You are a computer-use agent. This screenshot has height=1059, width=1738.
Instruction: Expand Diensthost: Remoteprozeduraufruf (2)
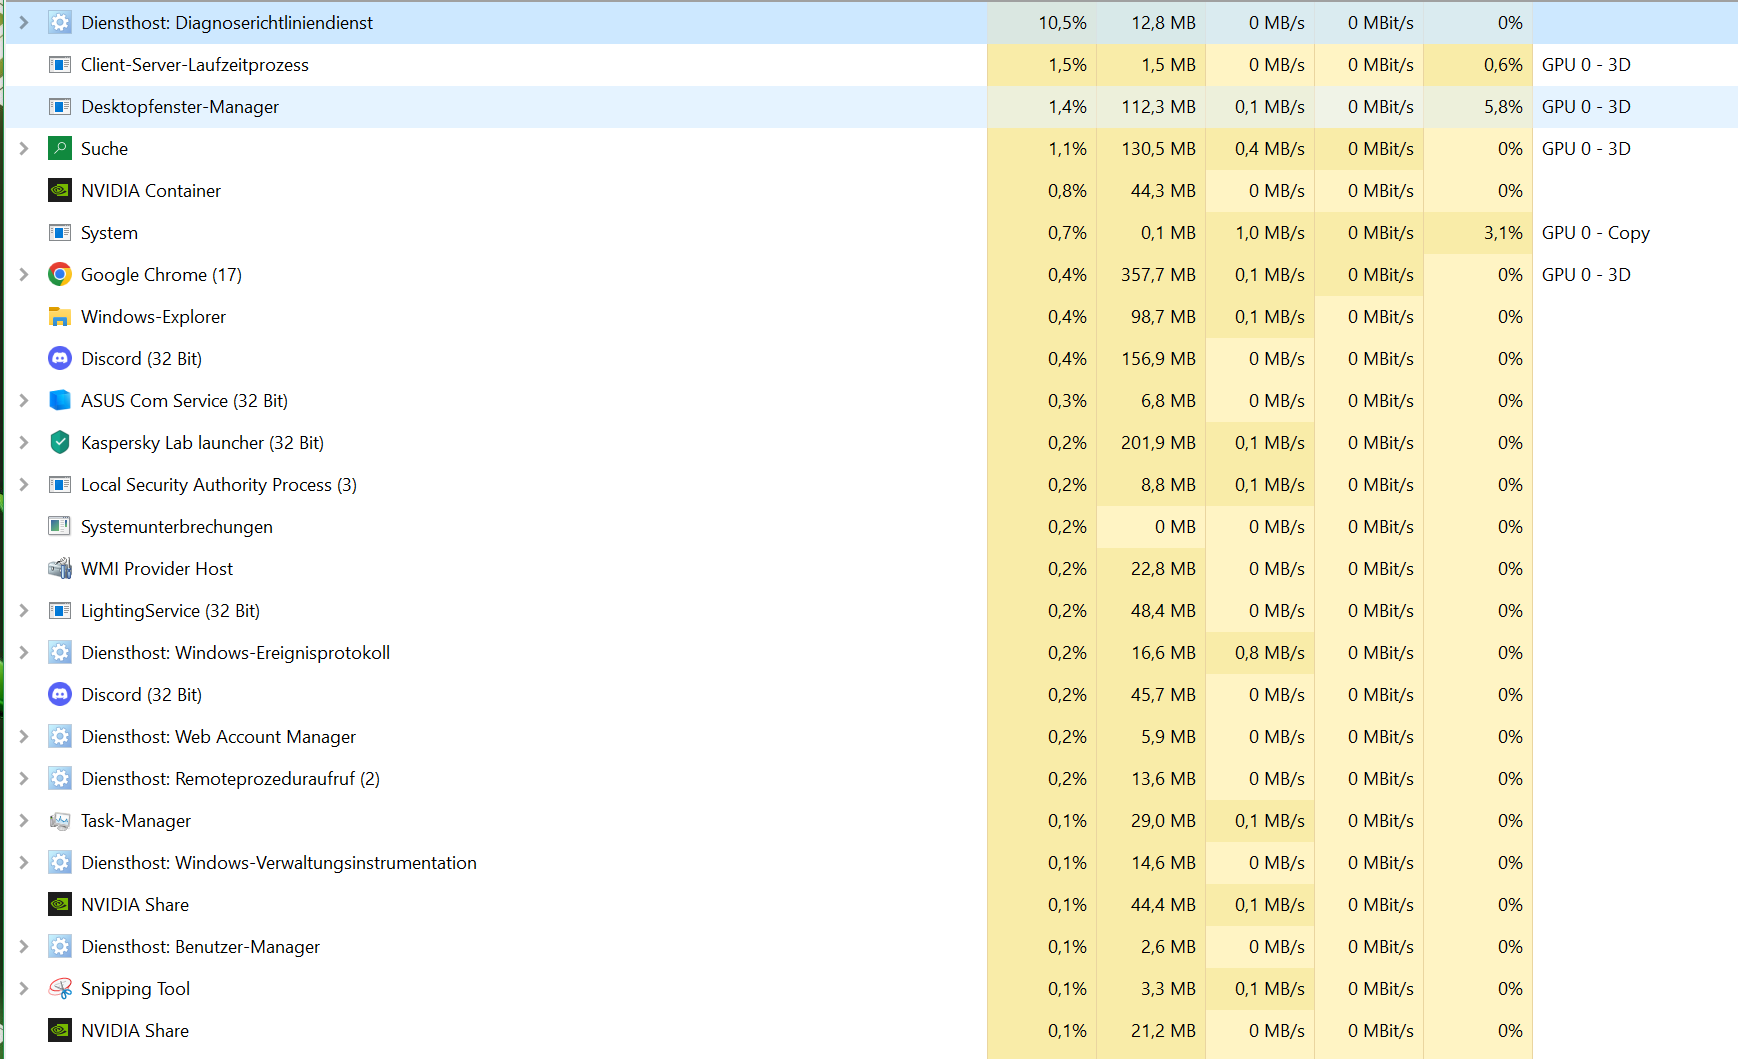(x=24, y=778)
